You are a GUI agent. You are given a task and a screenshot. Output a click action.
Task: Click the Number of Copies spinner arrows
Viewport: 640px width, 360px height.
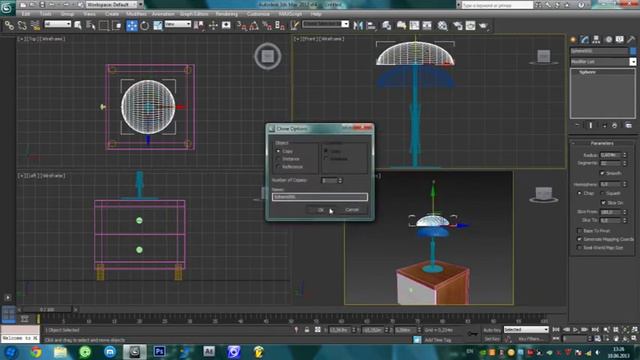[x=340, y=180]
